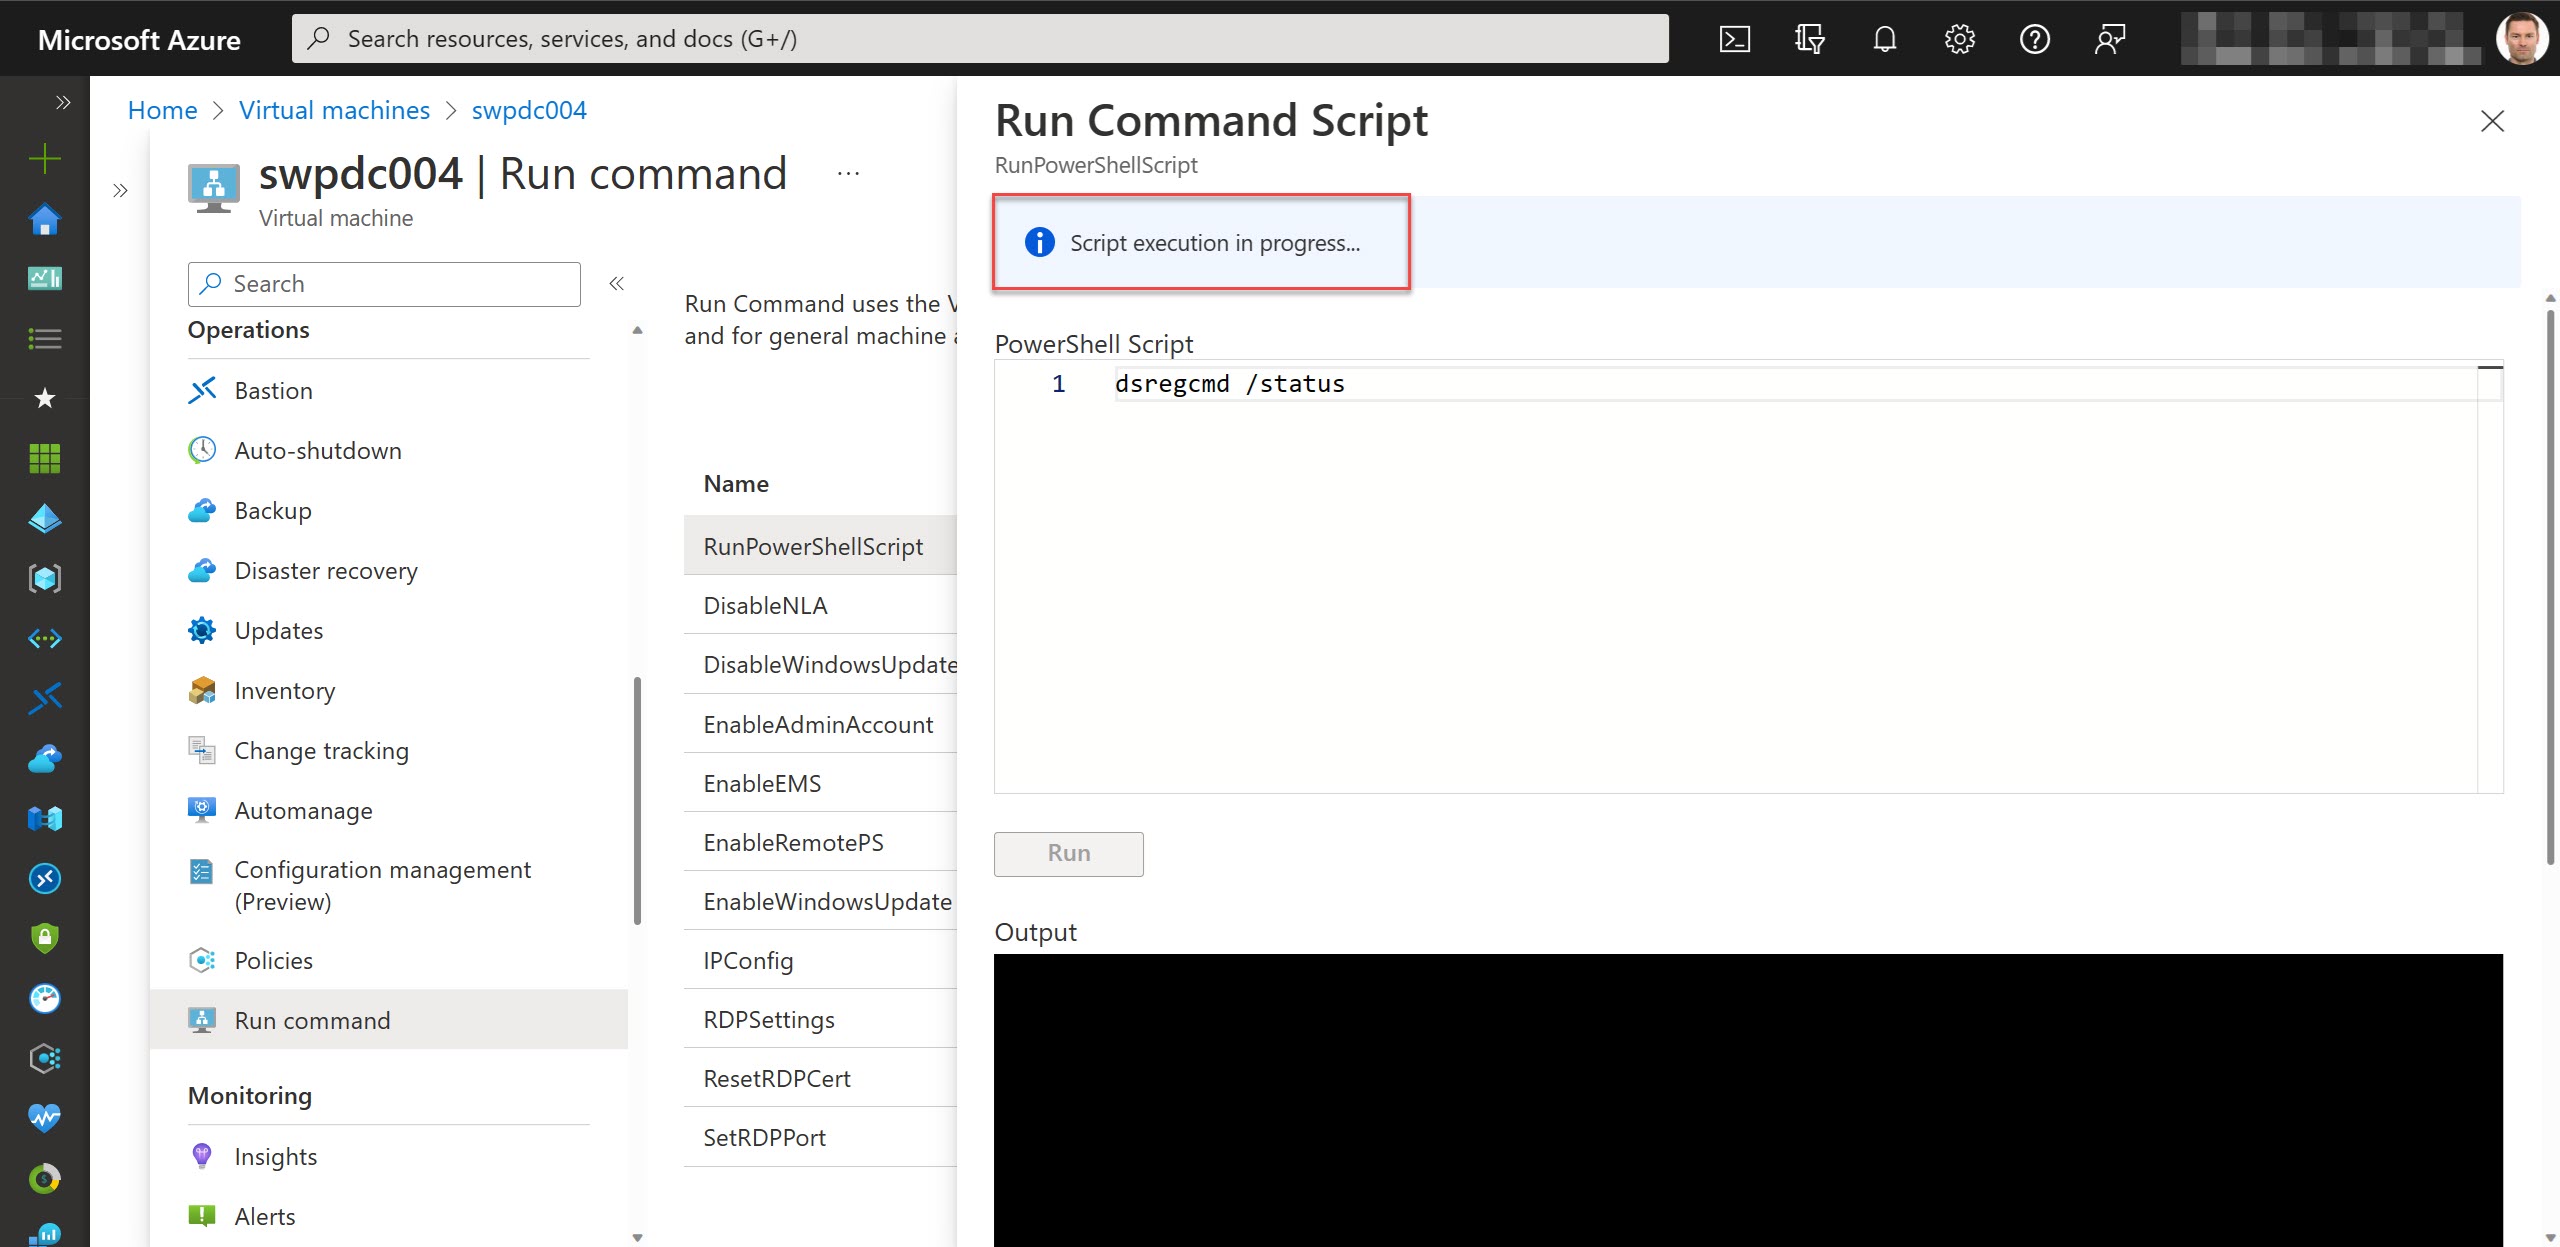Expand the hidden left sidebar with double chevron
The height and width of the screenshot is (1247, 2560).
[x=63, y=102]
